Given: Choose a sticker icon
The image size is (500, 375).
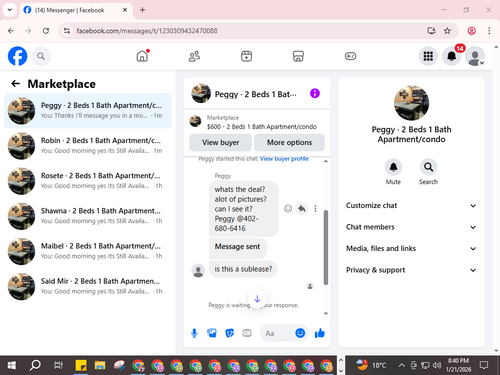Looking at the screenshot, I should (229, 333).
